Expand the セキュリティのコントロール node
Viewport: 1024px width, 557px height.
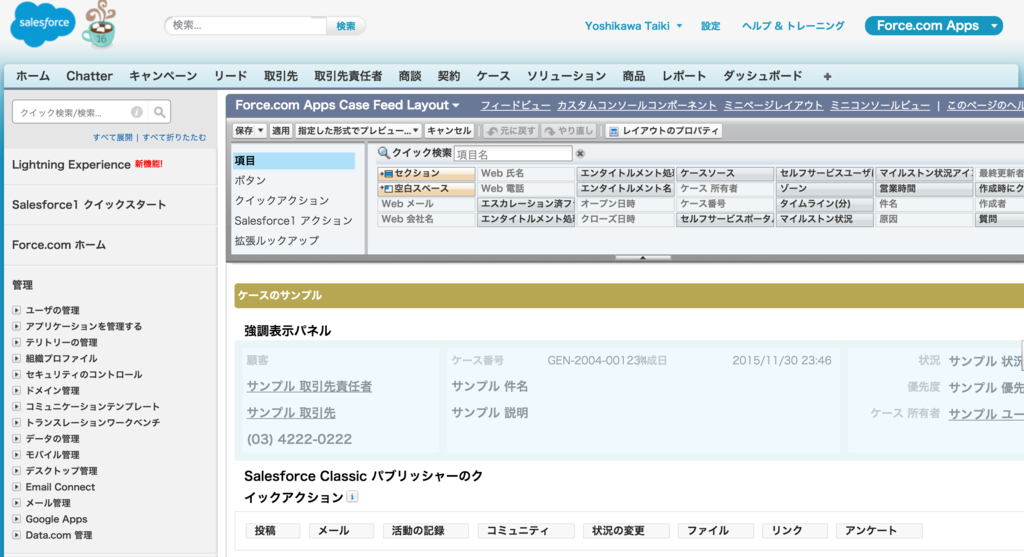pyautogui.click(x=16, y=374)
